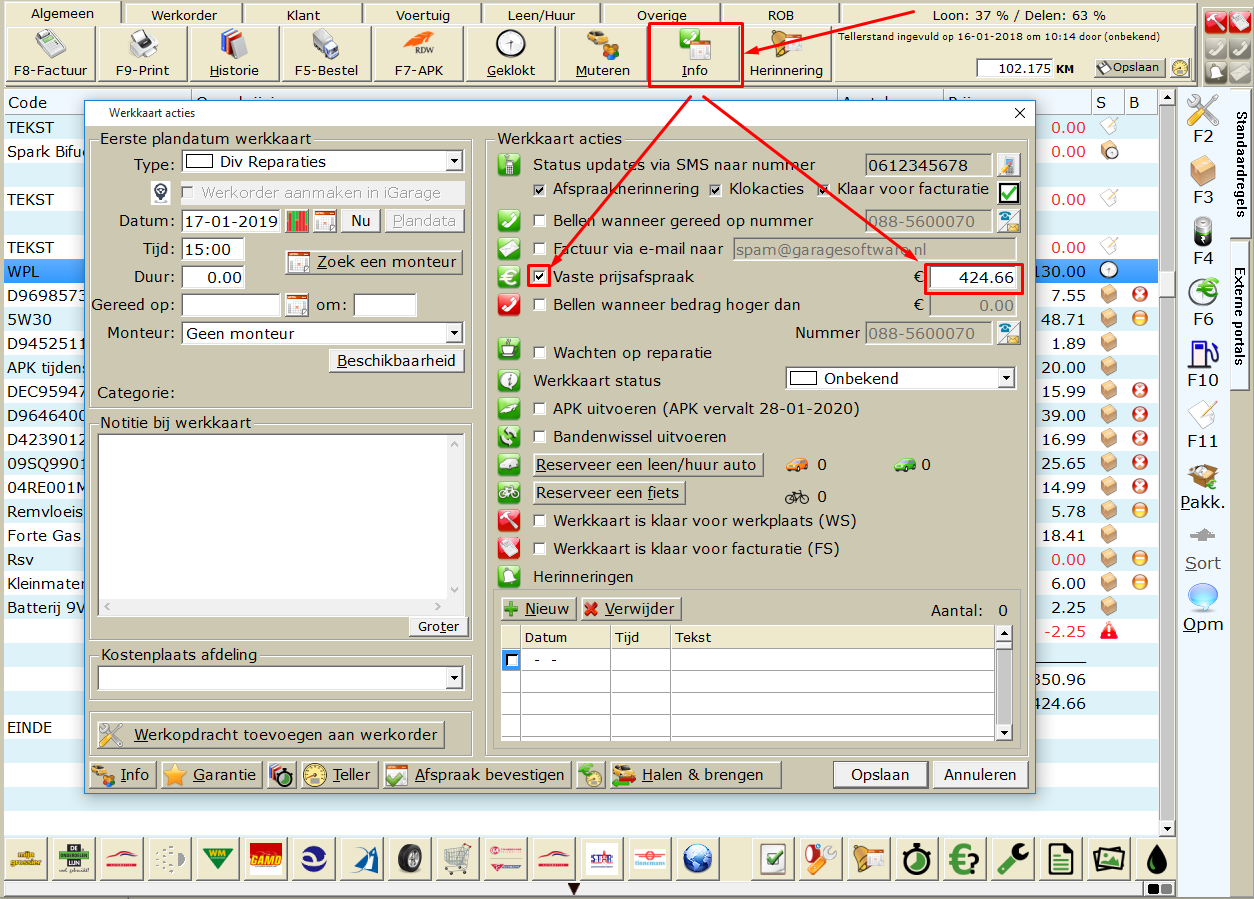Tick the Bandenwissel uitvoeren checkbox
The height and width of the screenshot is (899, 1254).
pos(540,437)
